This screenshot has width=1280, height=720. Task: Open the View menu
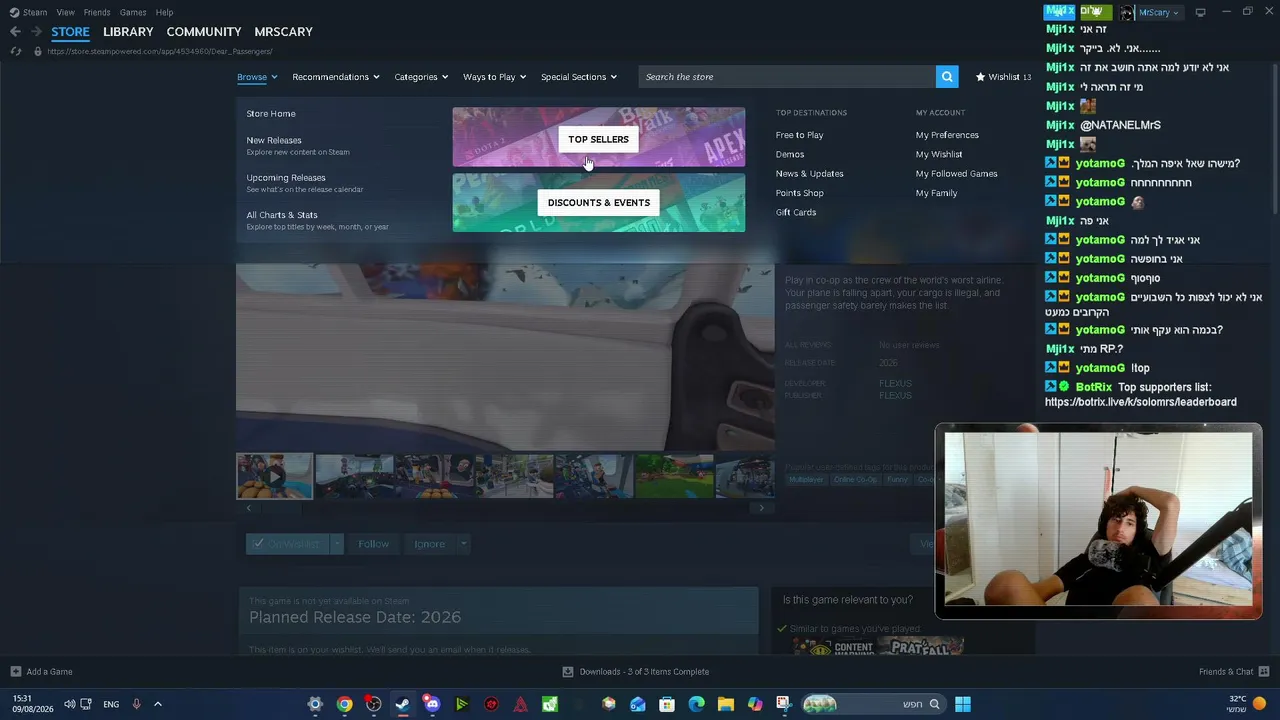coord(65,12)
